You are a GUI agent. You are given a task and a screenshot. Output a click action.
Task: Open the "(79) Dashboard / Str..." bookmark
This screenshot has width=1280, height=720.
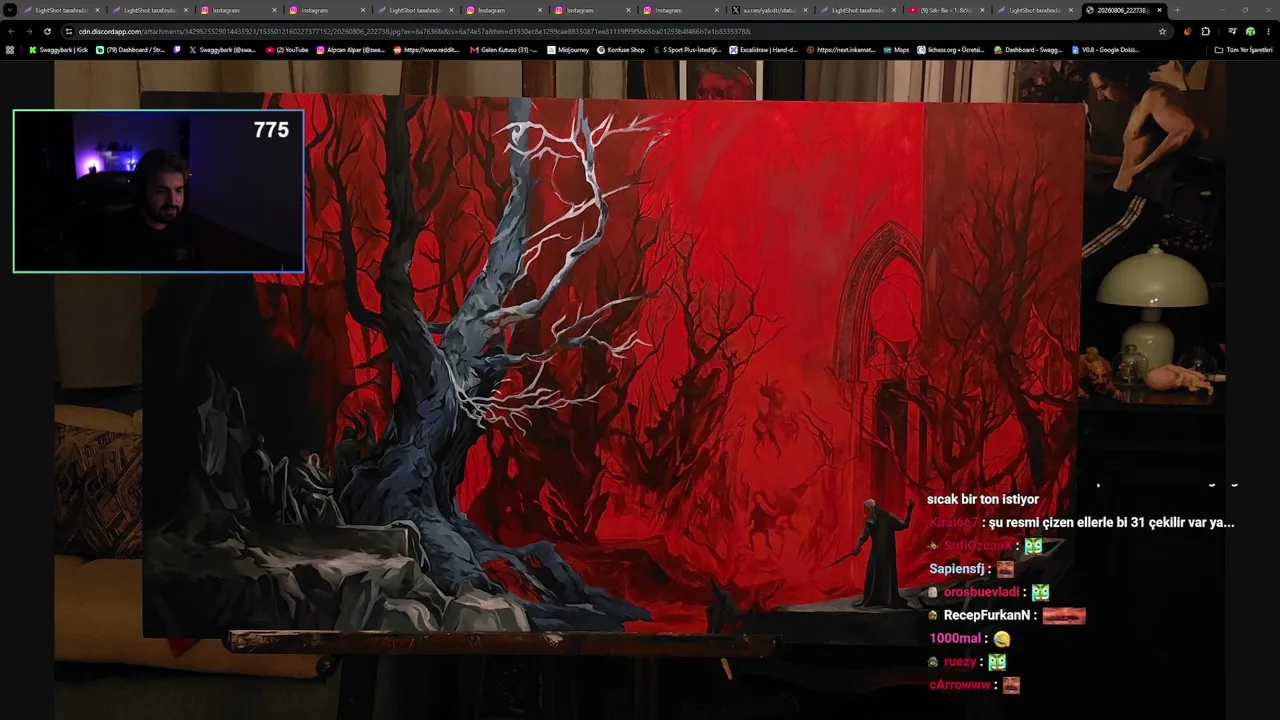130,49
